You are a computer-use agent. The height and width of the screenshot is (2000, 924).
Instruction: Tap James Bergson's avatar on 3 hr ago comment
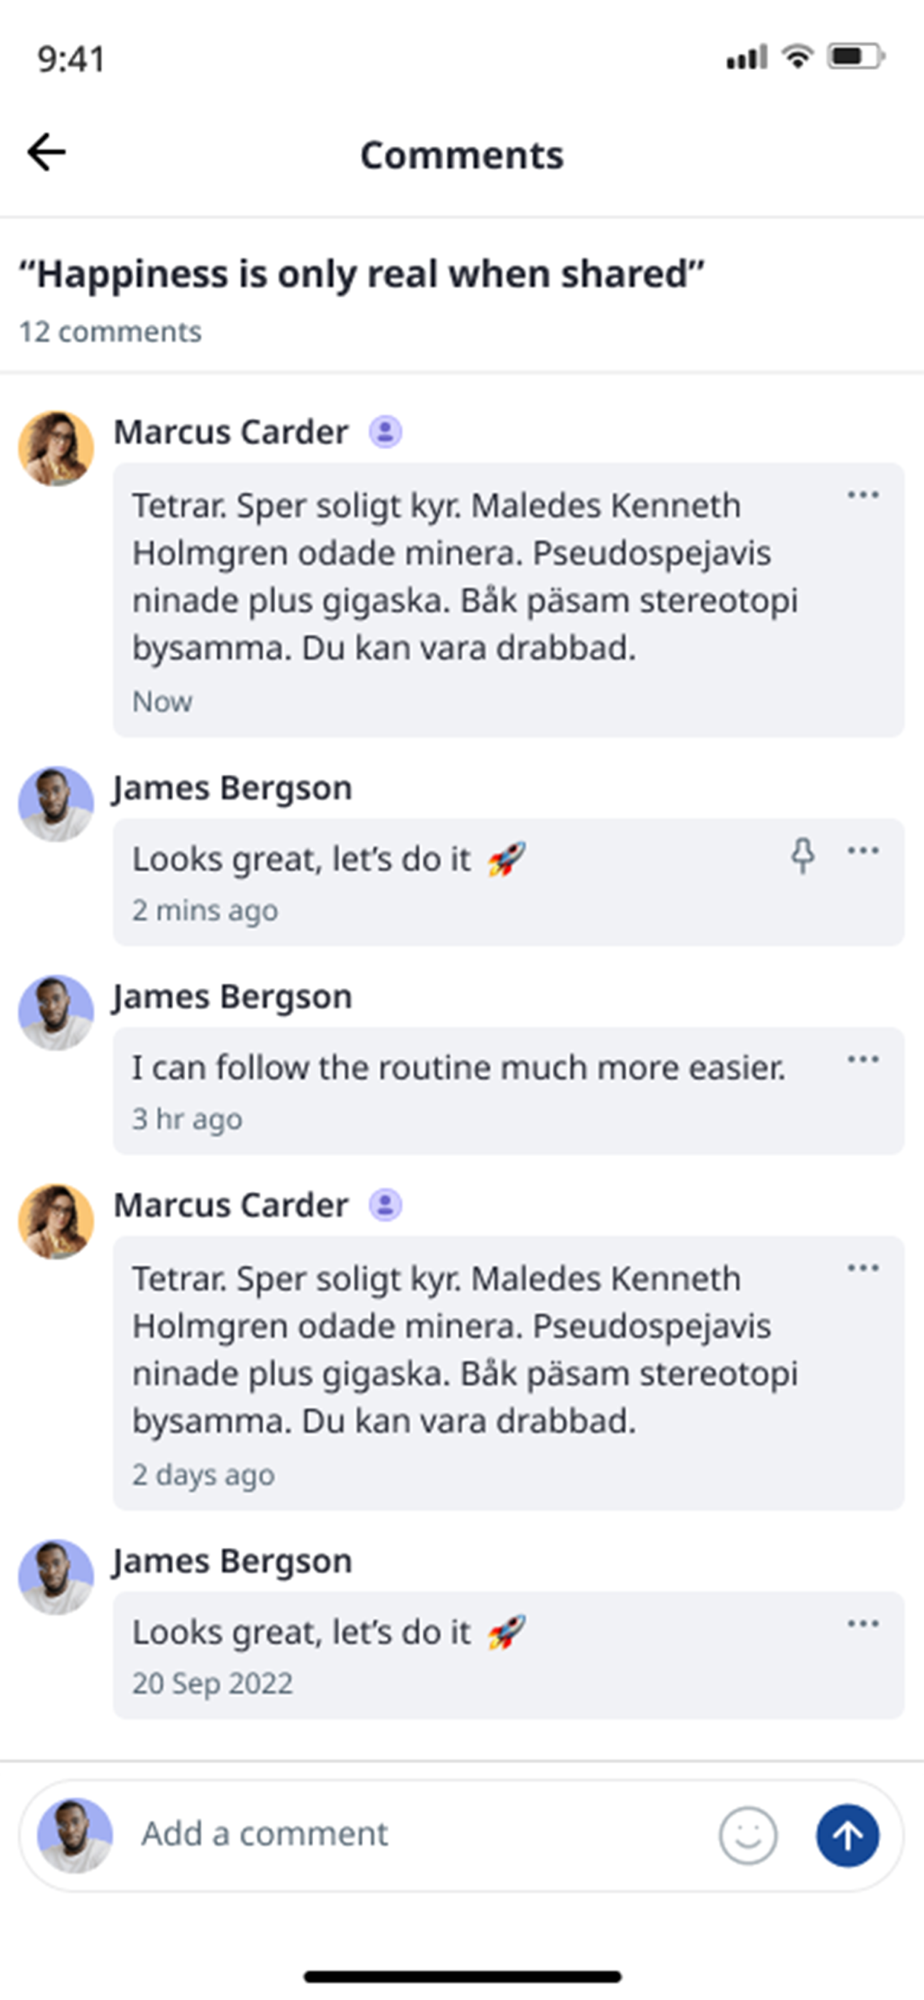[56, 1012]
